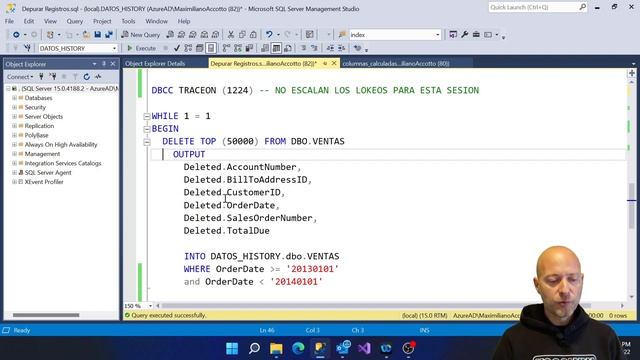
Task: Click the Undo arrow icon
Action: tap(269, 35)
